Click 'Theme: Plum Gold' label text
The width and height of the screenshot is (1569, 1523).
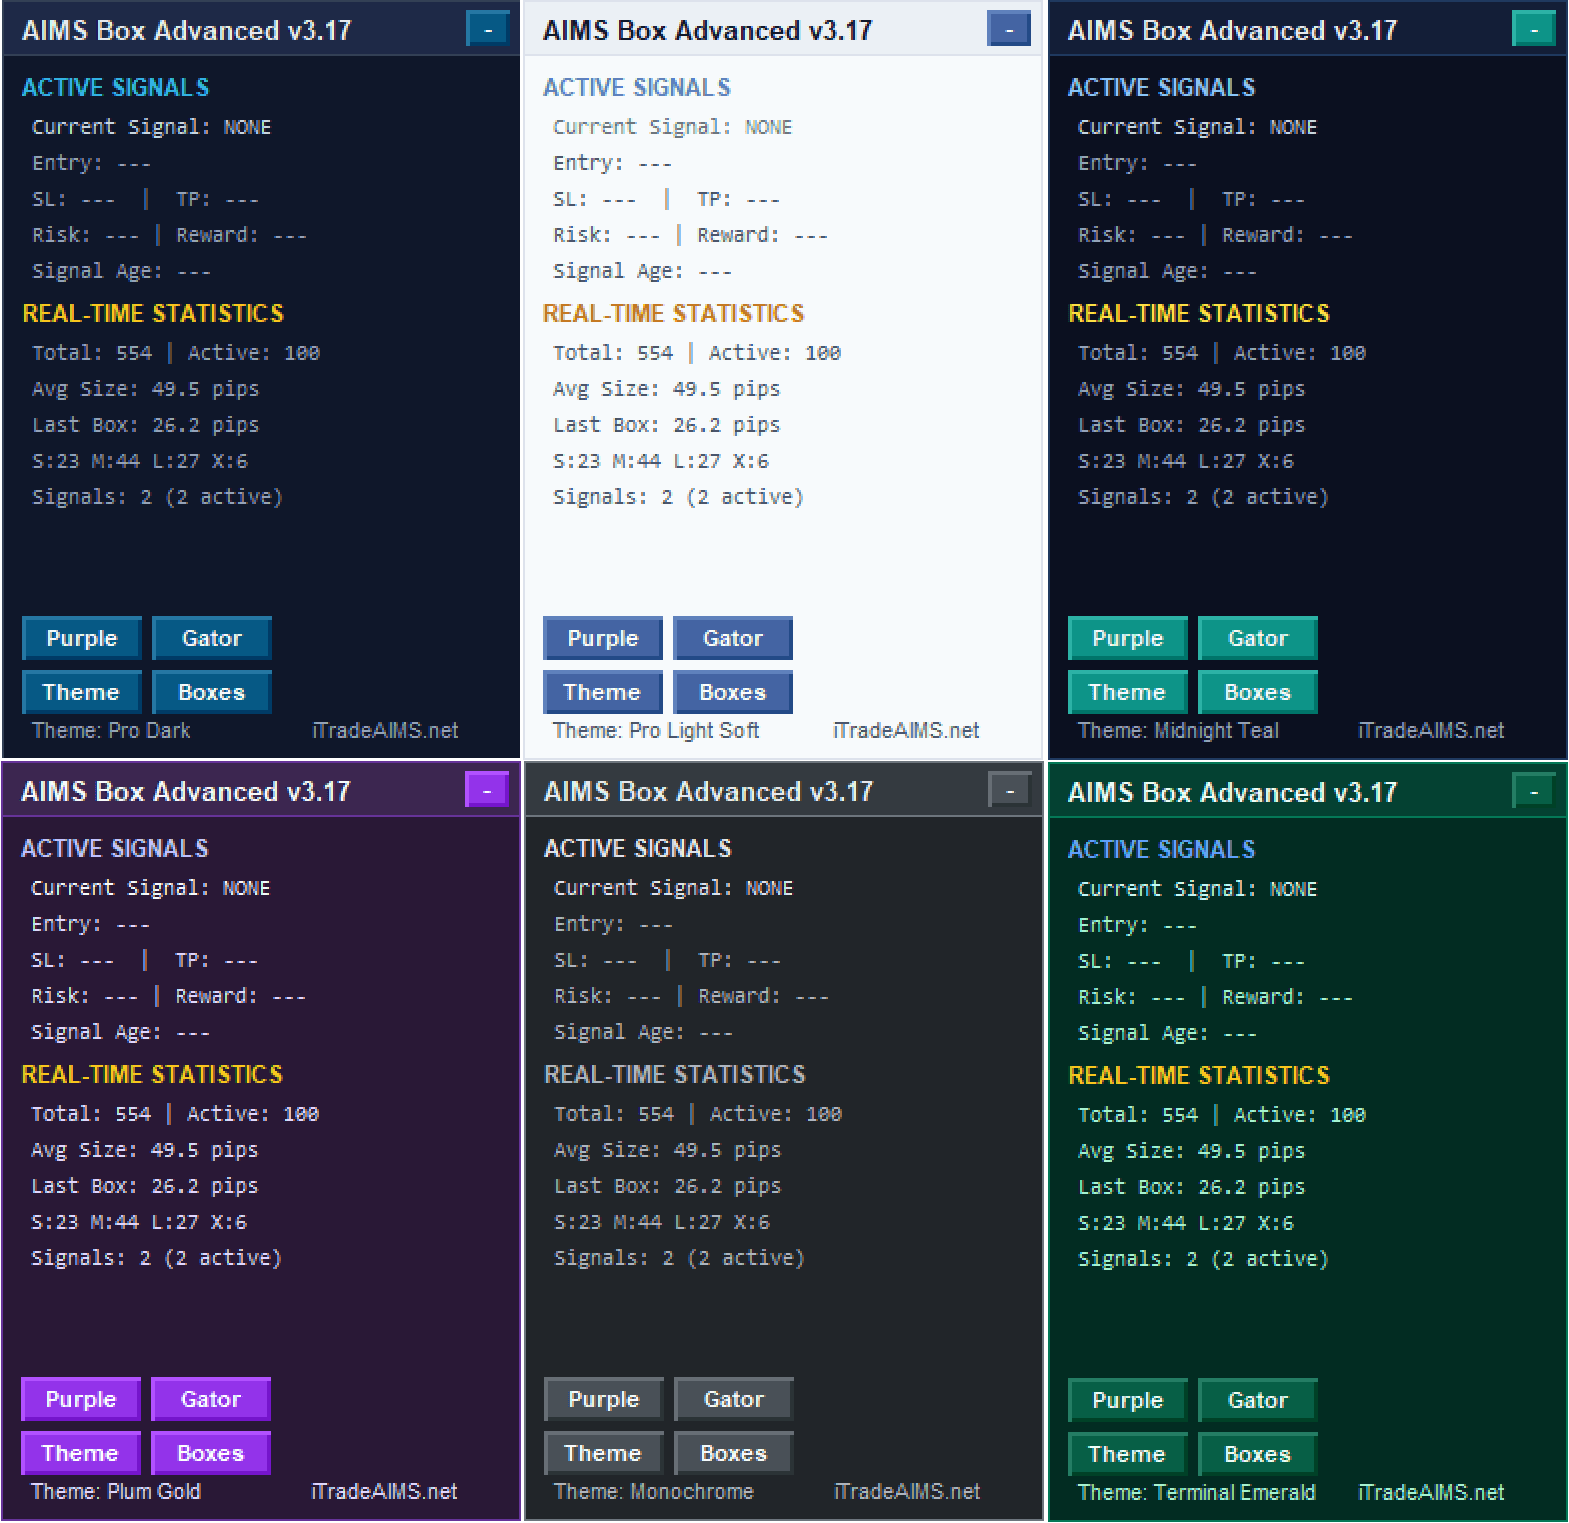(116, 1492)
